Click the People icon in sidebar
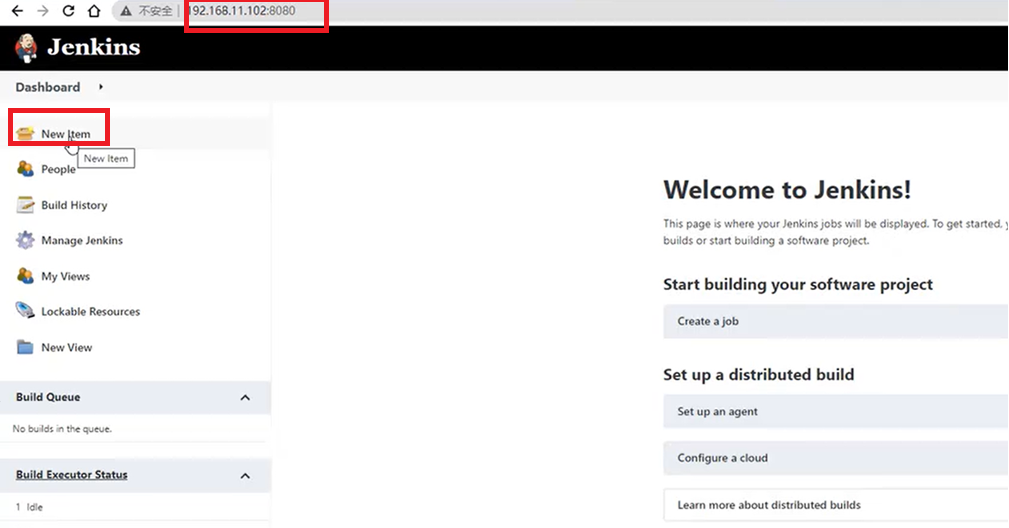 pyautogui.click(x=25, y=168)
